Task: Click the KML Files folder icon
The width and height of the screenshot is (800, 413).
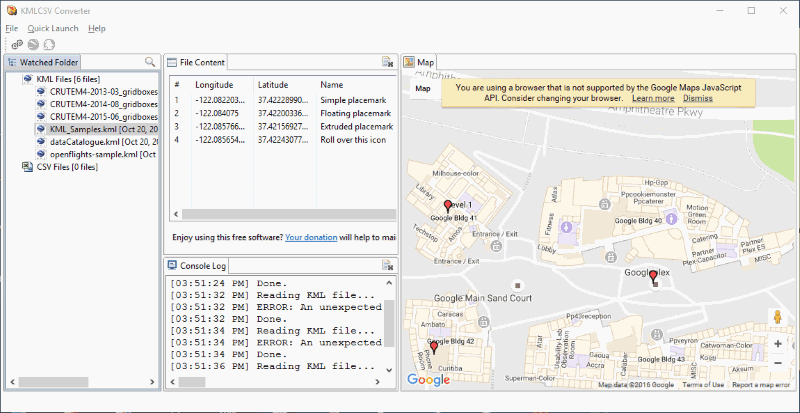Action: coord(28,79)
